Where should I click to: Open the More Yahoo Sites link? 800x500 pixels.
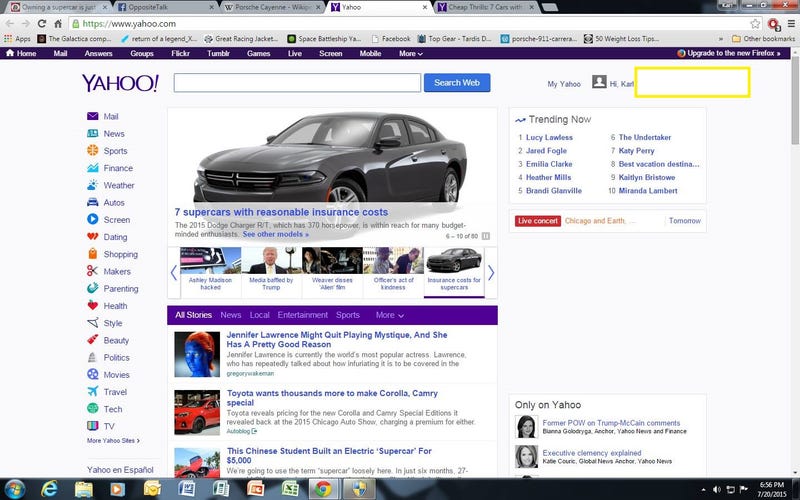(x=113, y=440)
